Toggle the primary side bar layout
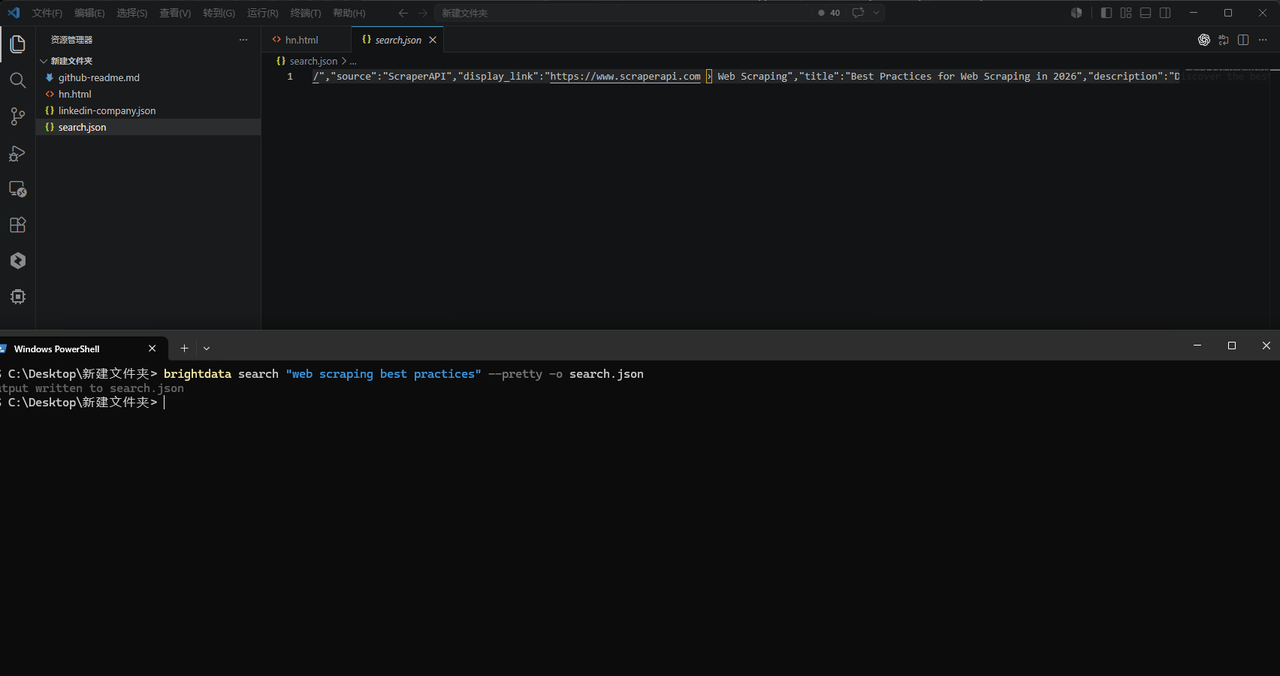 point(1106,13)
